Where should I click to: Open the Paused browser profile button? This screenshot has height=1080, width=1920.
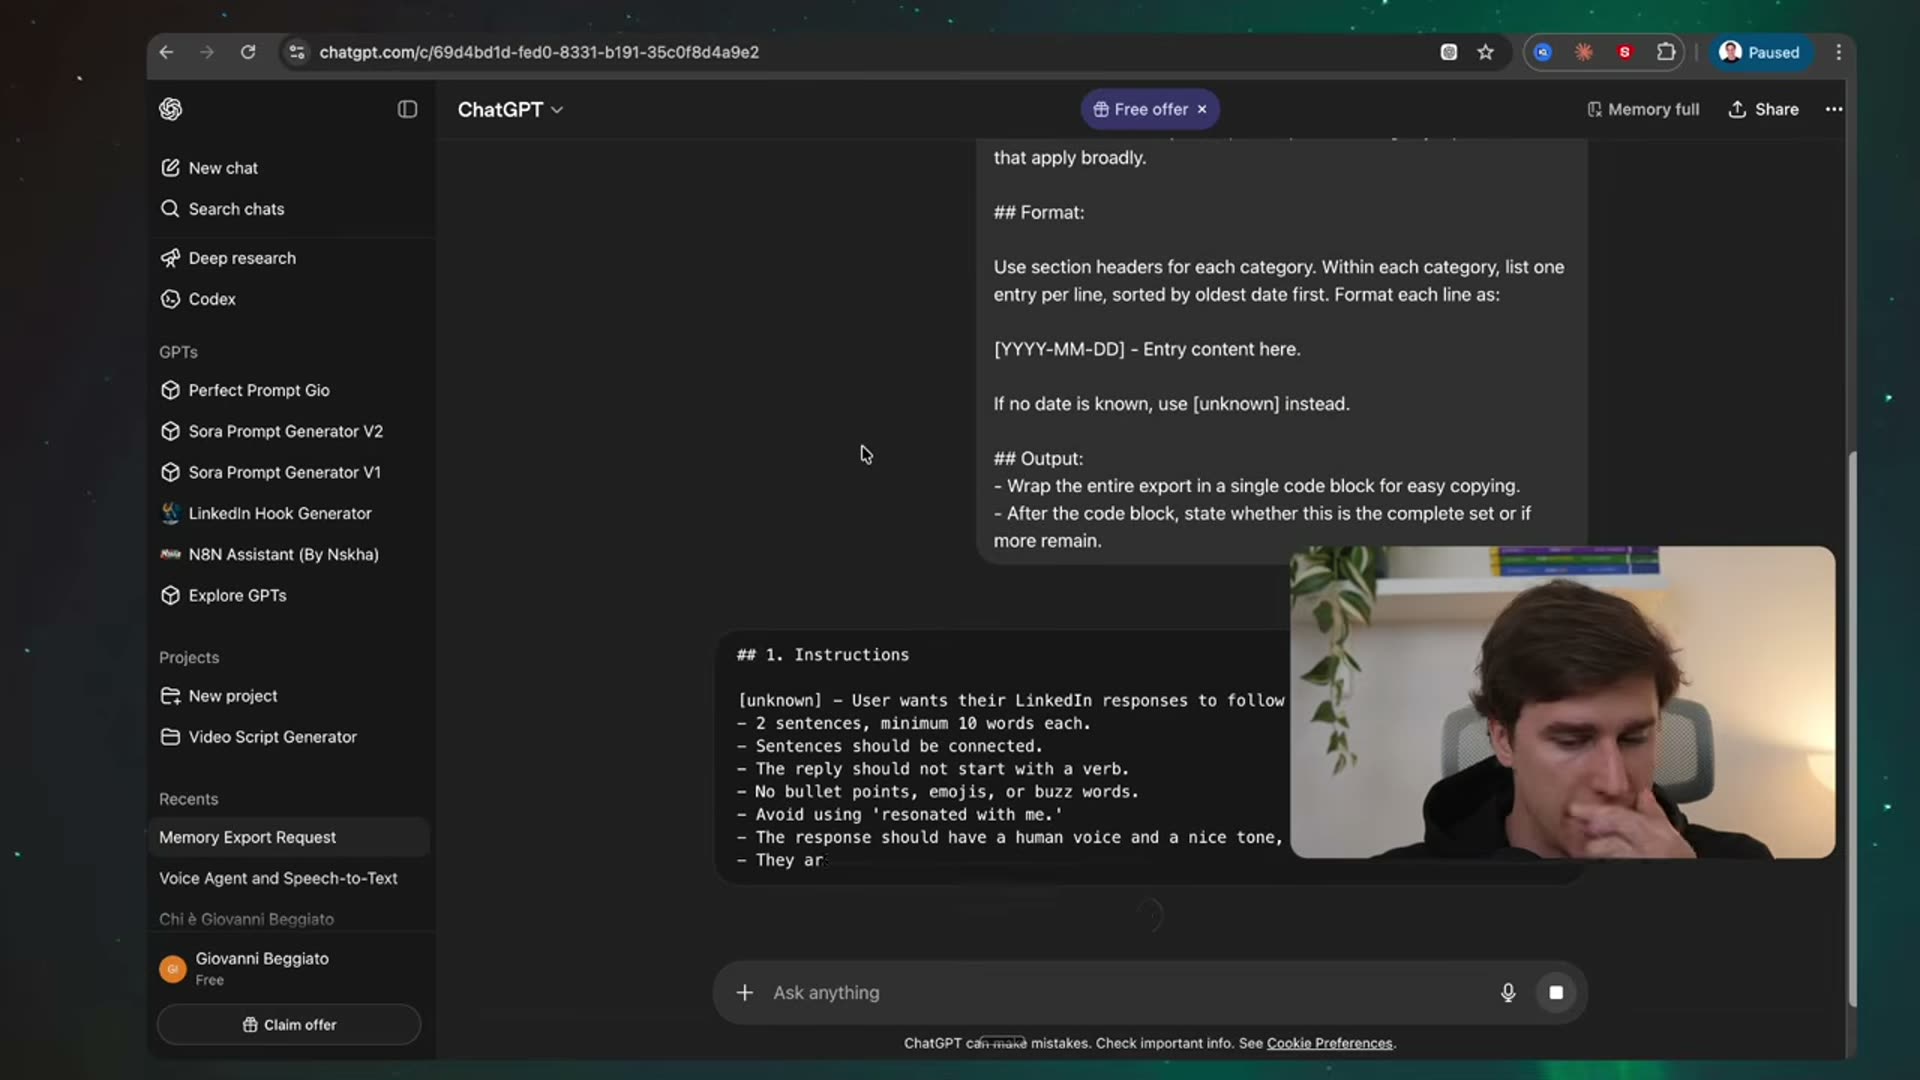1761,52
